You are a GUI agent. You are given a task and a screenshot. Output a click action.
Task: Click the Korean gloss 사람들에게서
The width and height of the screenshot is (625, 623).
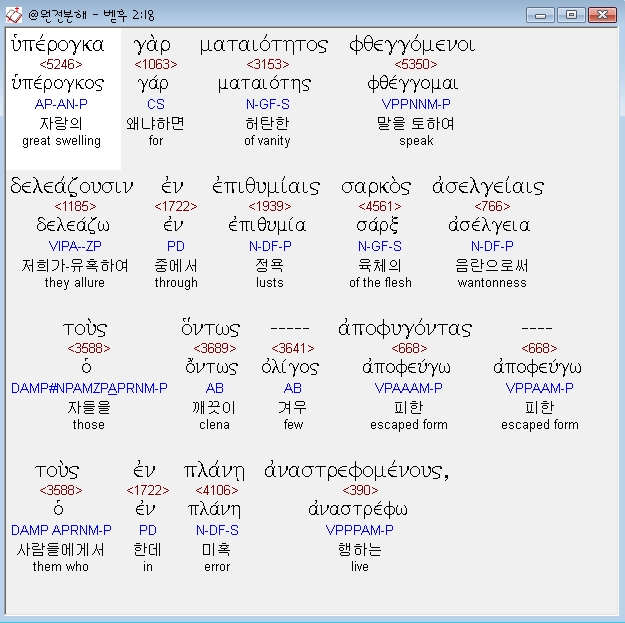coord(61,550)
